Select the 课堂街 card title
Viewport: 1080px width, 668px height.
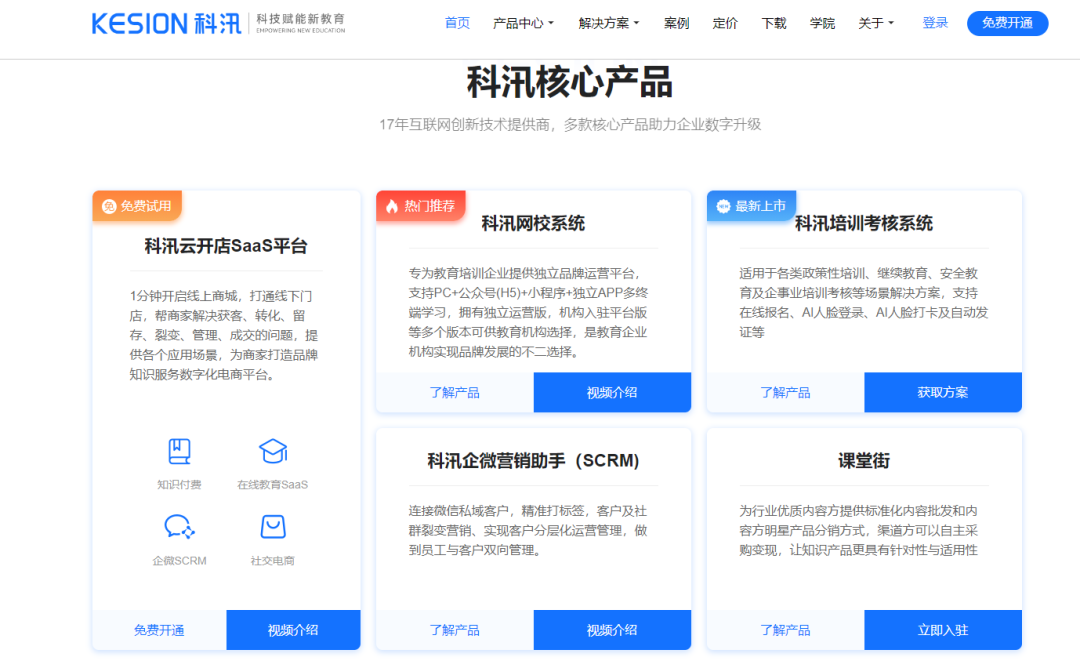pyautogui.click(x=864, y=461)
